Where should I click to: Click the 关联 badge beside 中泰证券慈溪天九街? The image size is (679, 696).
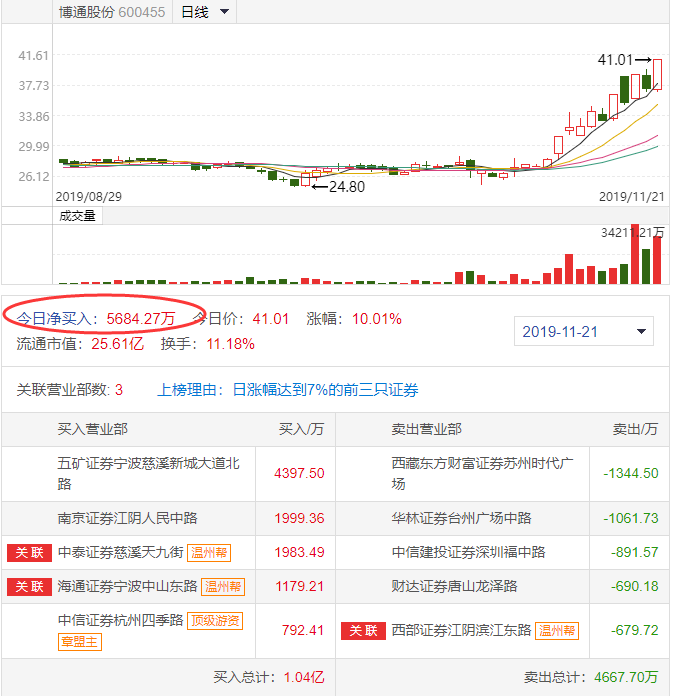click(29, 553)
